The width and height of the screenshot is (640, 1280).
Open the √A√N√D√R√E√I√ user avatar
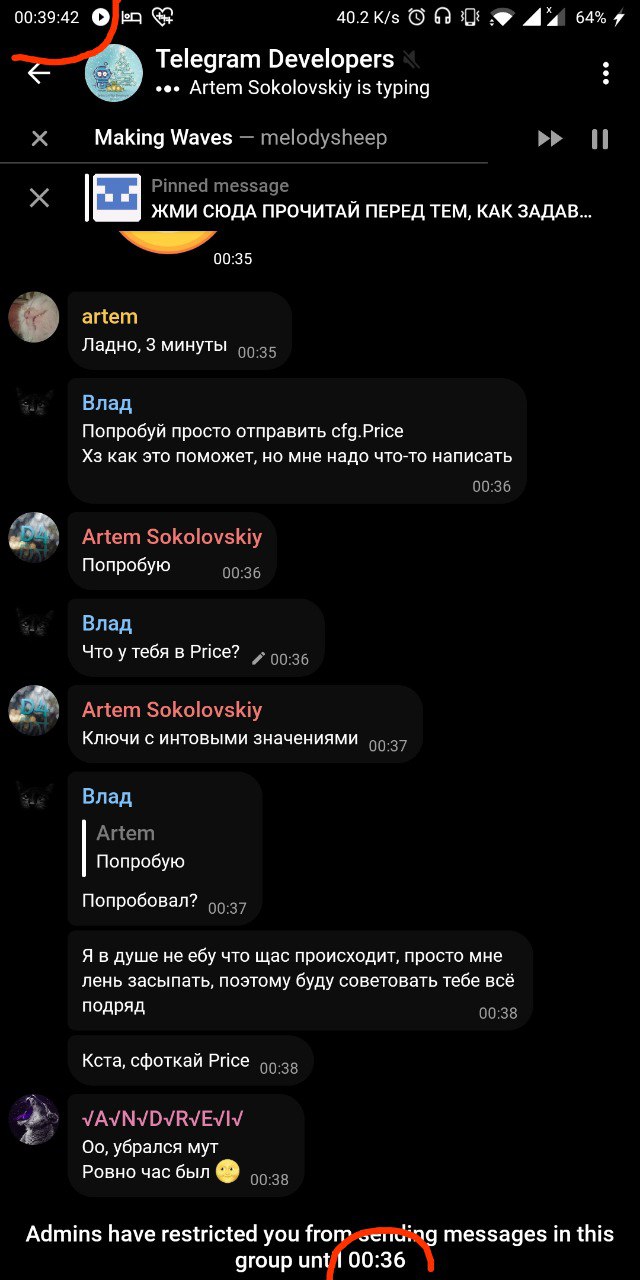[34, 1119]
